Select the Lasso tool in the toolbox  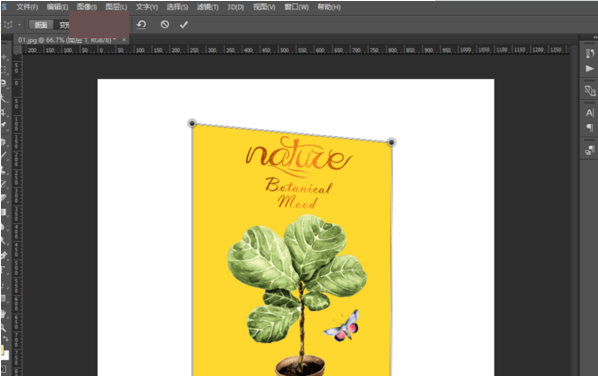point(4,84)
